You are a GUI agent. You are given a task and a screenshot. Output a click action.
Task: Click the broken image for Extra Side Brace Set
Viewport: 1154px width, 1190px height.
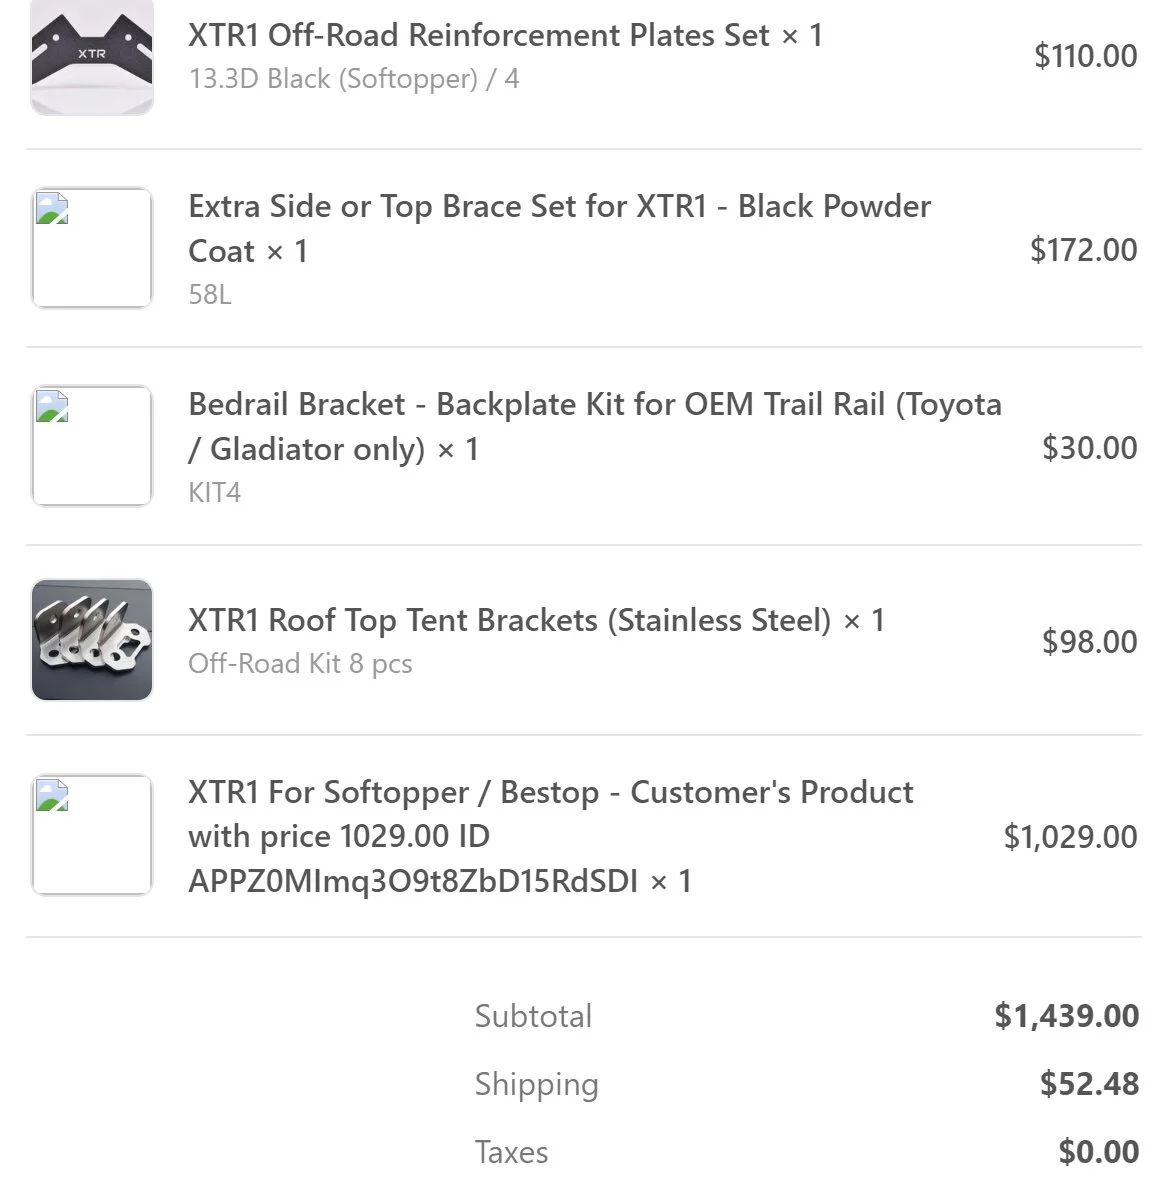tap(92, 247)
